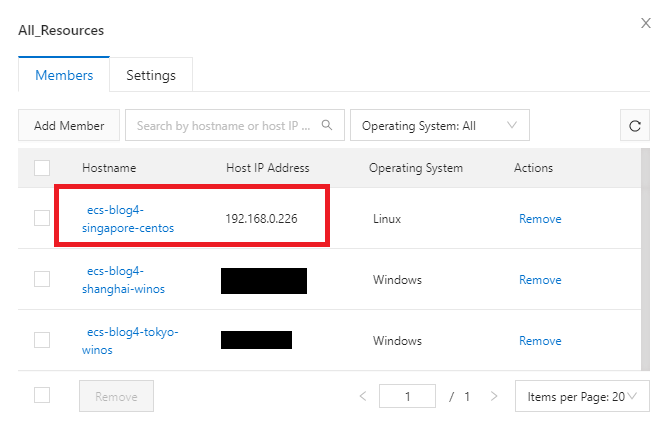Select the Members tab
Screen dimensions: 665x428
click(64, 75)
